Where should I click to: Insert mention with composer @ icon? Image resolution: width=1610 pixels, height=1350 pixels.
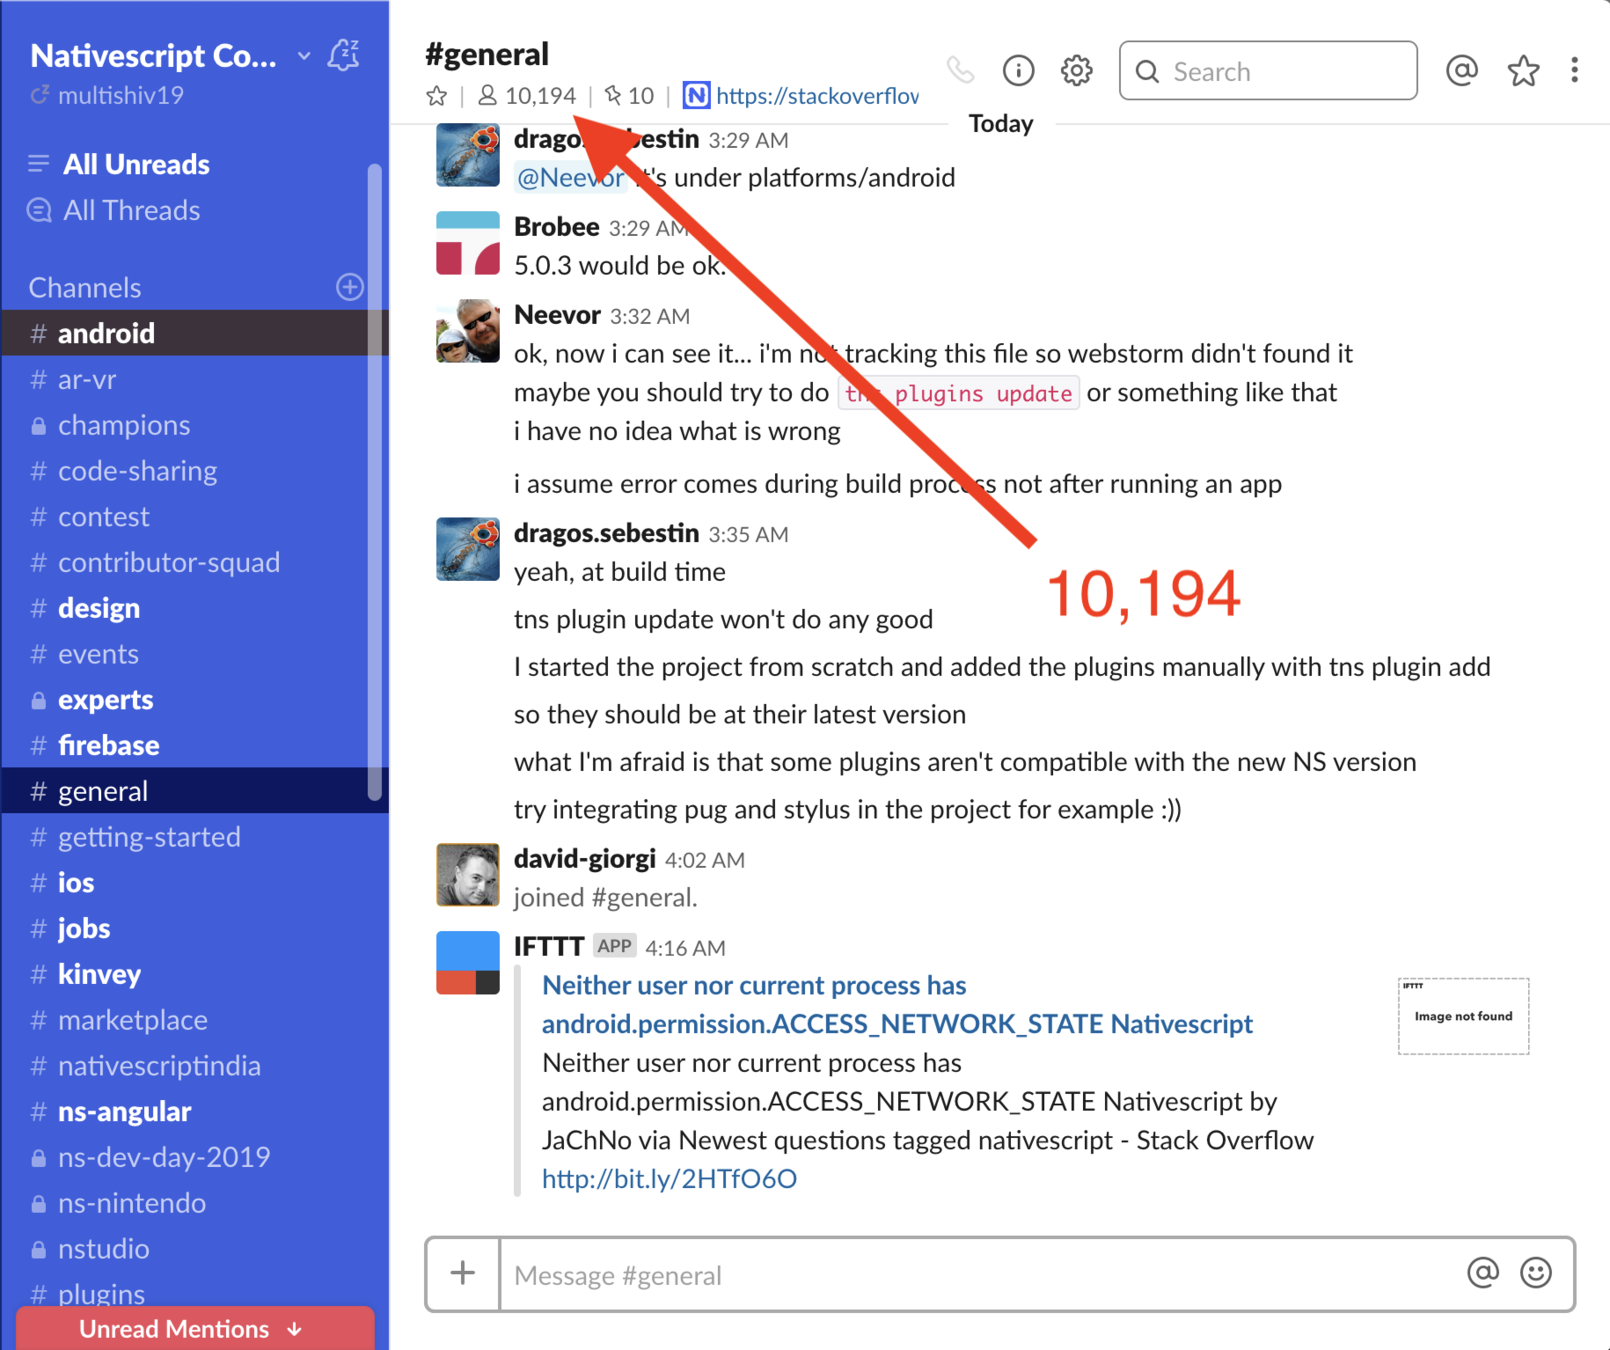[1483, 1272]
